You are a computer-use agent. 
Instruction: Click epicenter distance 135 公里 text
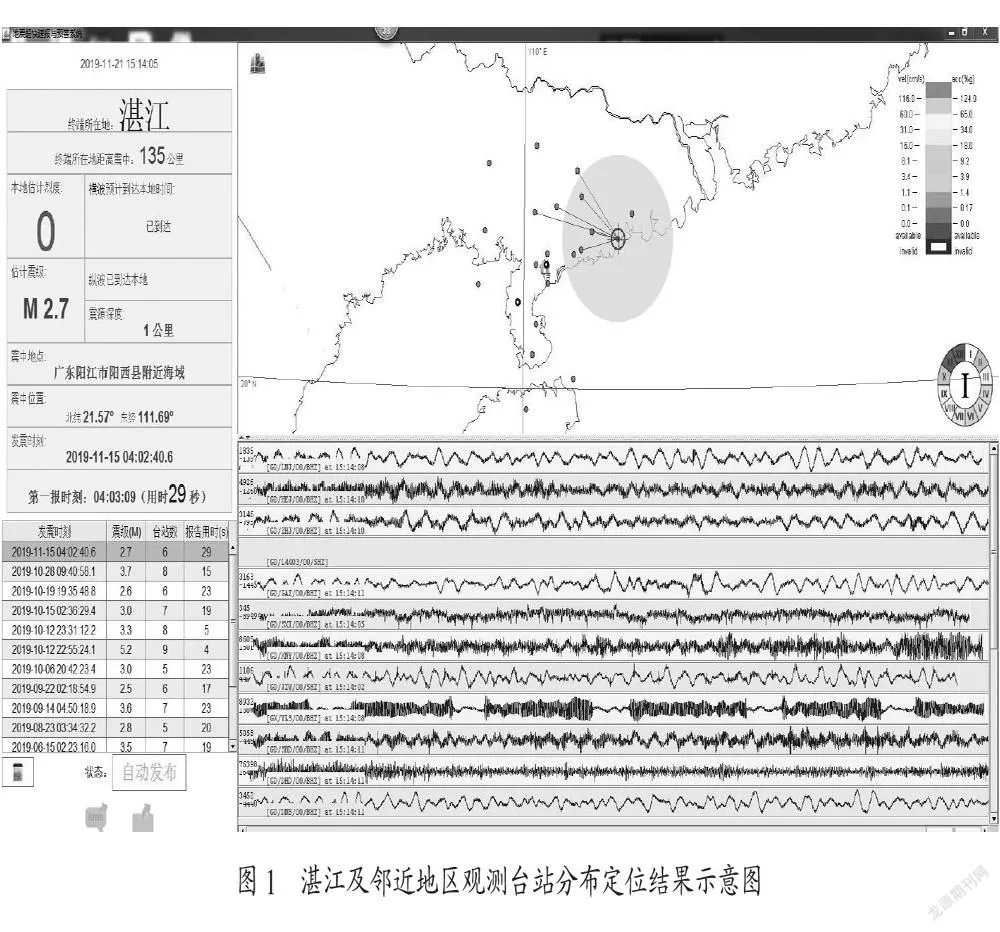161,156
